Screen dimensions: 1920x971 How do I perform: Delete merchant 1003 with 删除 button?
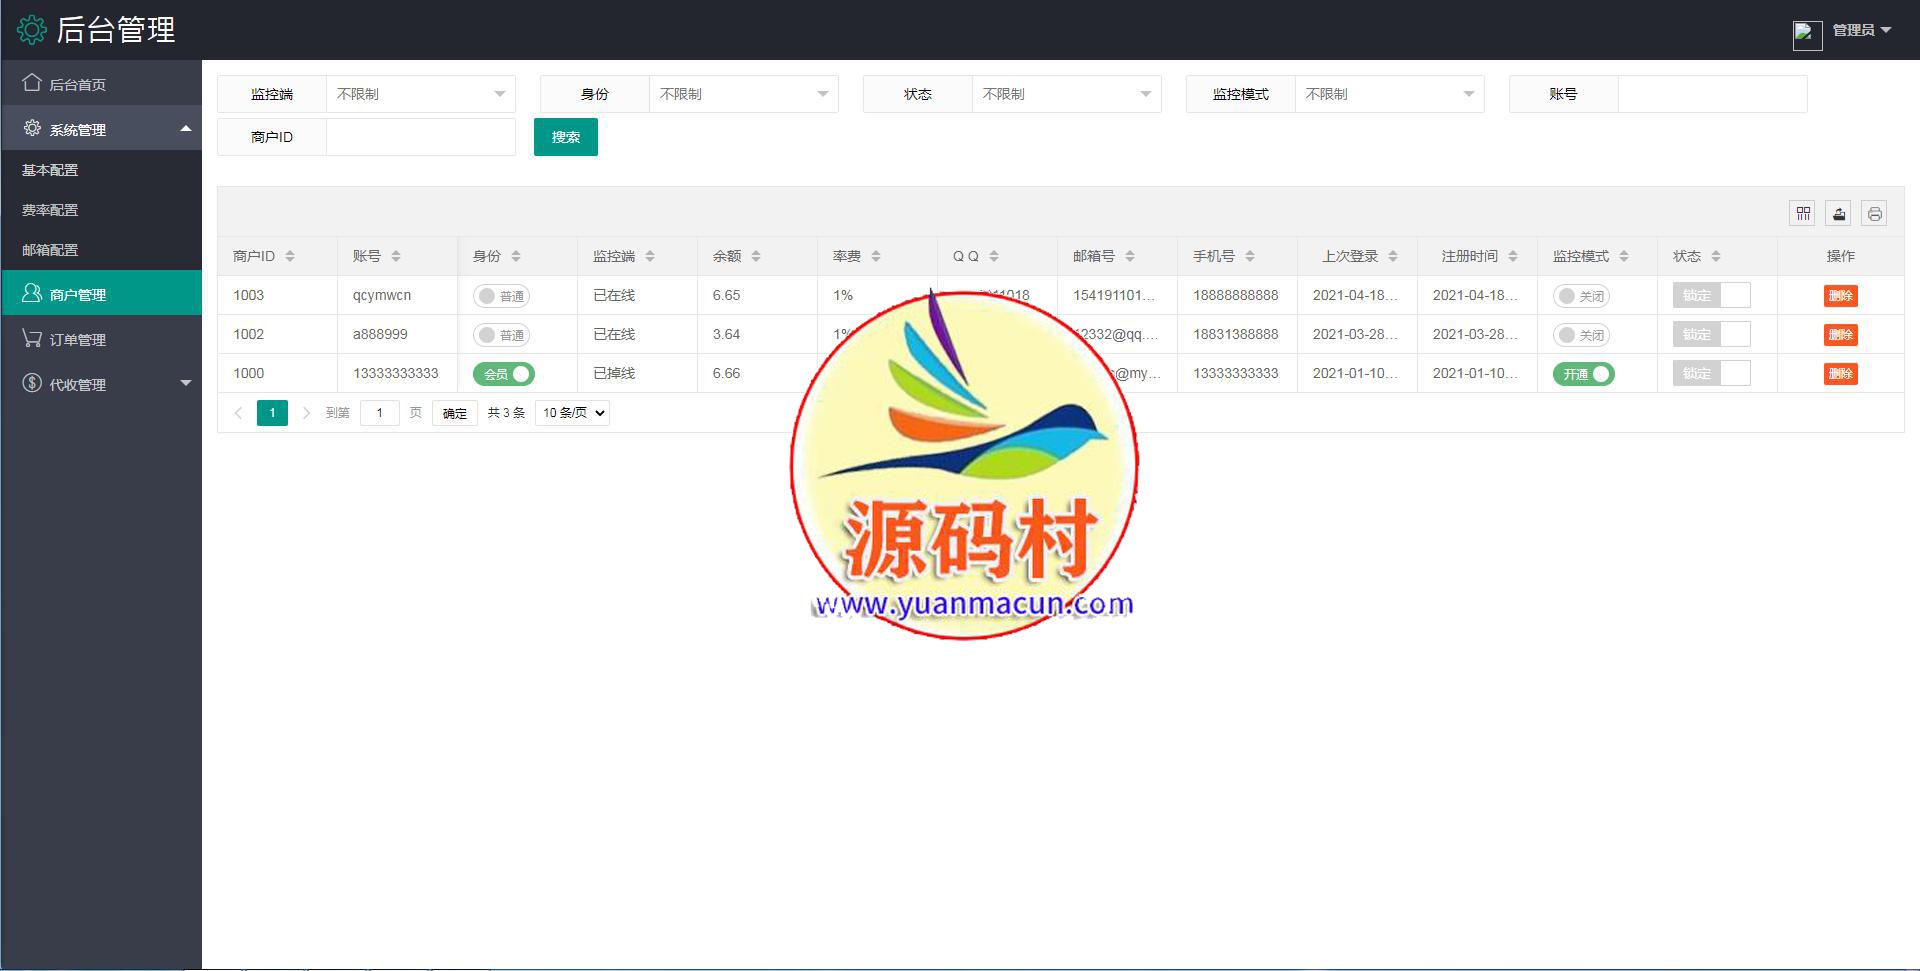1840,296
